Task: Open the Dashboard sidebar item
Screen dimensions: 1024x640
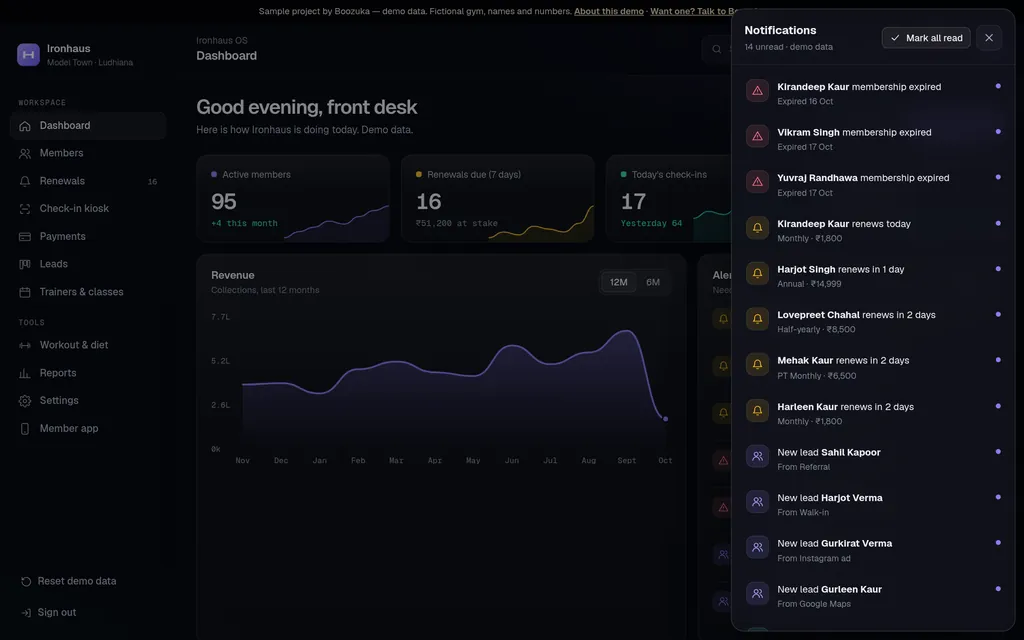Action: [x=88, y=125]
